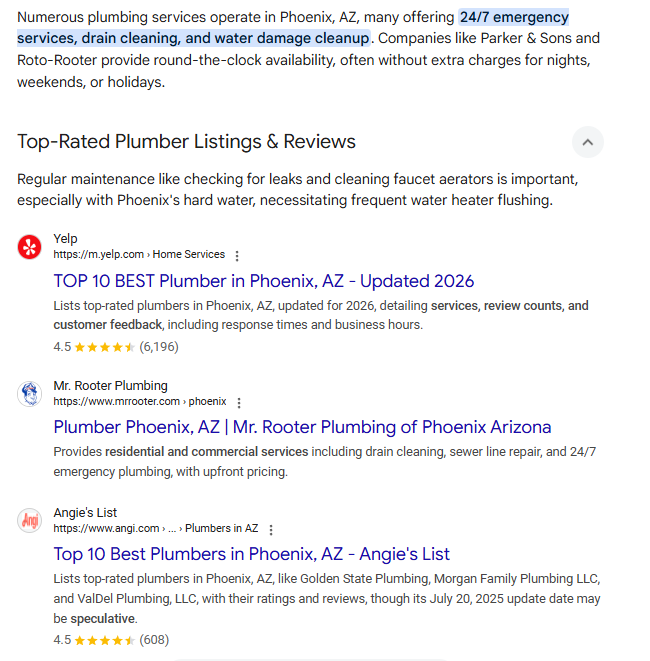Viewport: 650px width, 661px height.
Task: Open Mr. Rooter Plumbing of Phoenix link
Action: click(x=302, y=427)
